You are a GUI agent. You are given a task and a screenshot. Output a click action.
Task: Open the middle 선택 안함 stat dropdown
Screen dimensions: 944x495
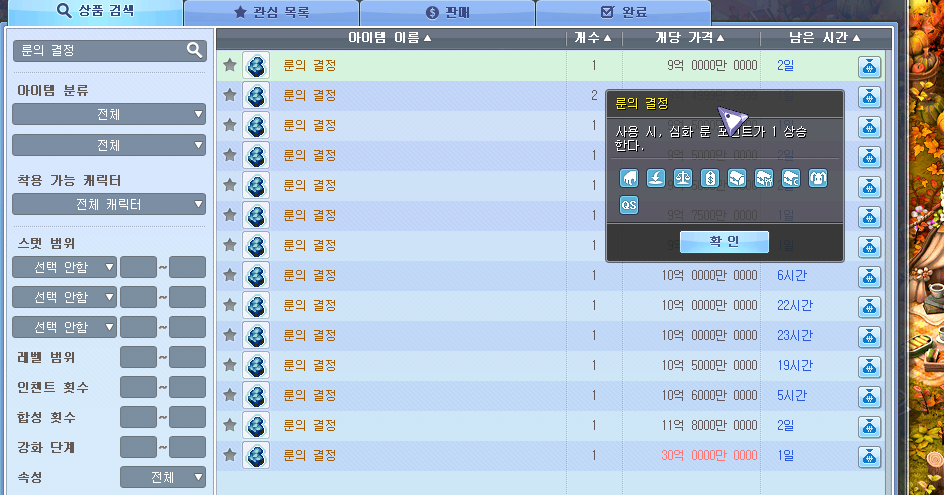64,297
